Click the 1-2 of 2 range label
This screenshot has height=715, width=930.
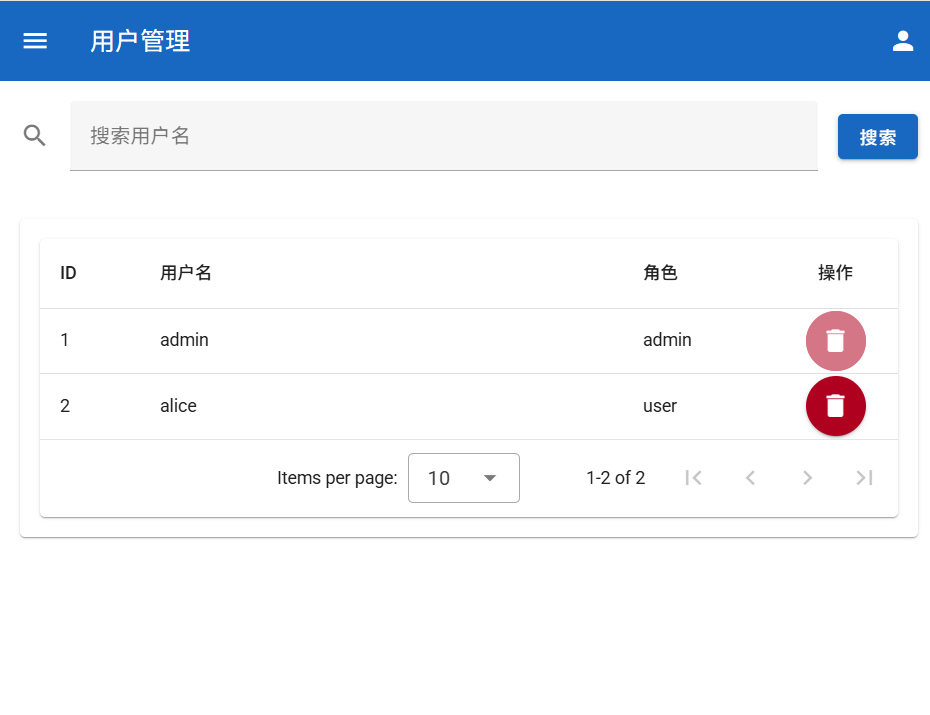coord(616,478)
